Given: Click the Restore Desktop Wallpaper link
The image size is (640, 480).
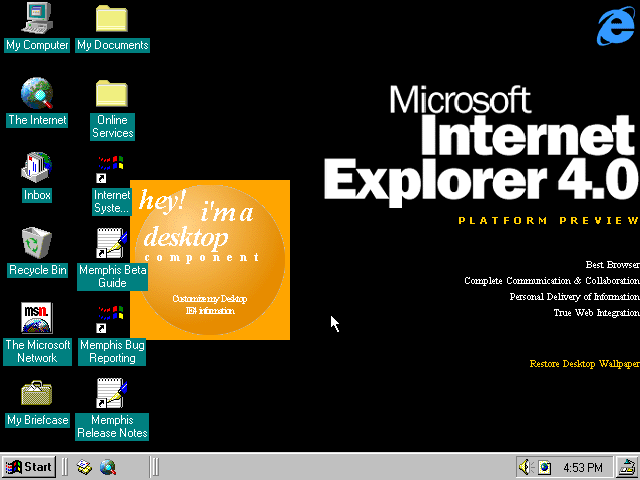Looking at the screenshot, I should pyautogui.click(x=584, y=364).
